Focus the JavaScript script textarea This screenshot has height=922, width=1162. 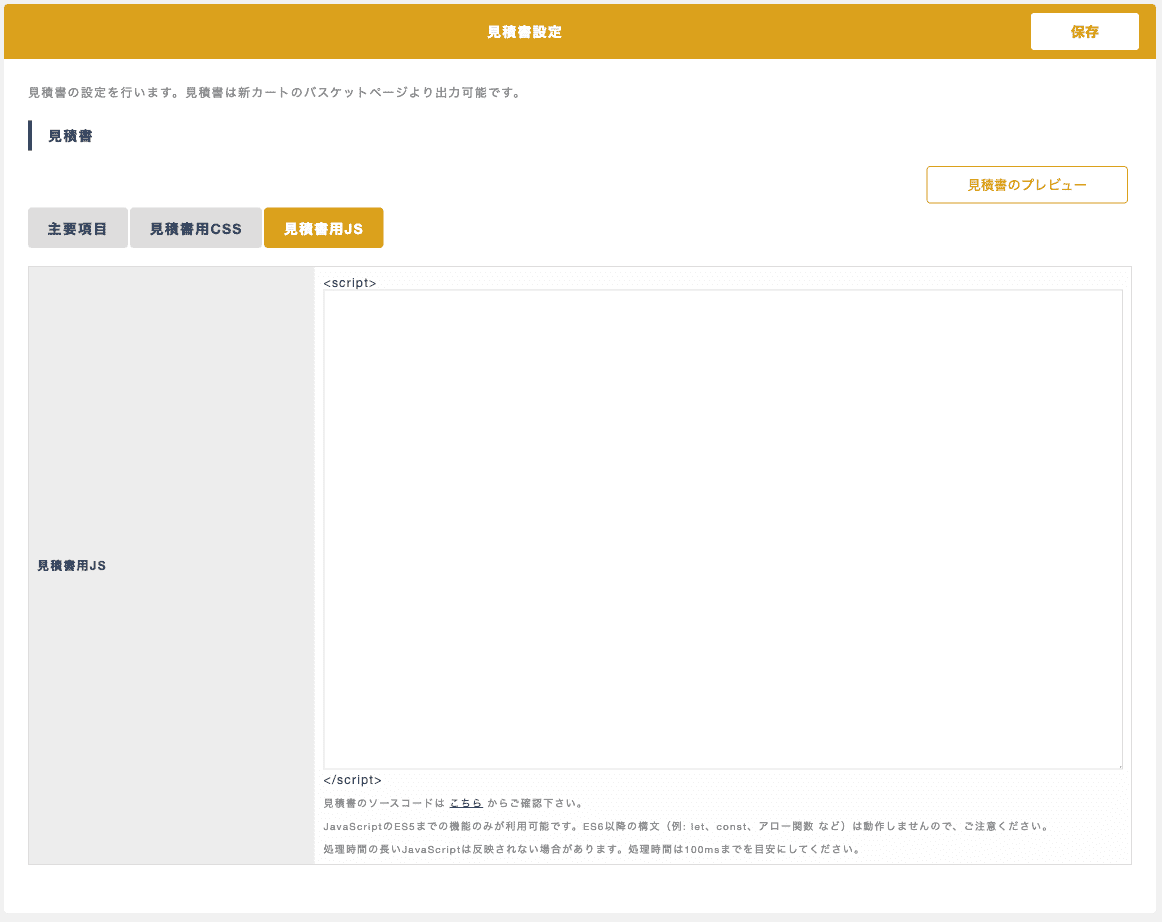point(723,529)
